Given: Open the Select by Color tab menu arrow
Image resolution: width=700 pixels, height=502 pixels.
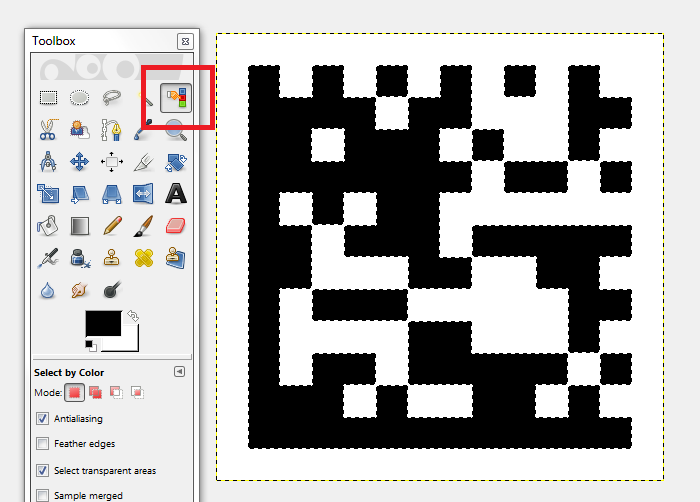Looking at the screenshot, I should (179, 372).
